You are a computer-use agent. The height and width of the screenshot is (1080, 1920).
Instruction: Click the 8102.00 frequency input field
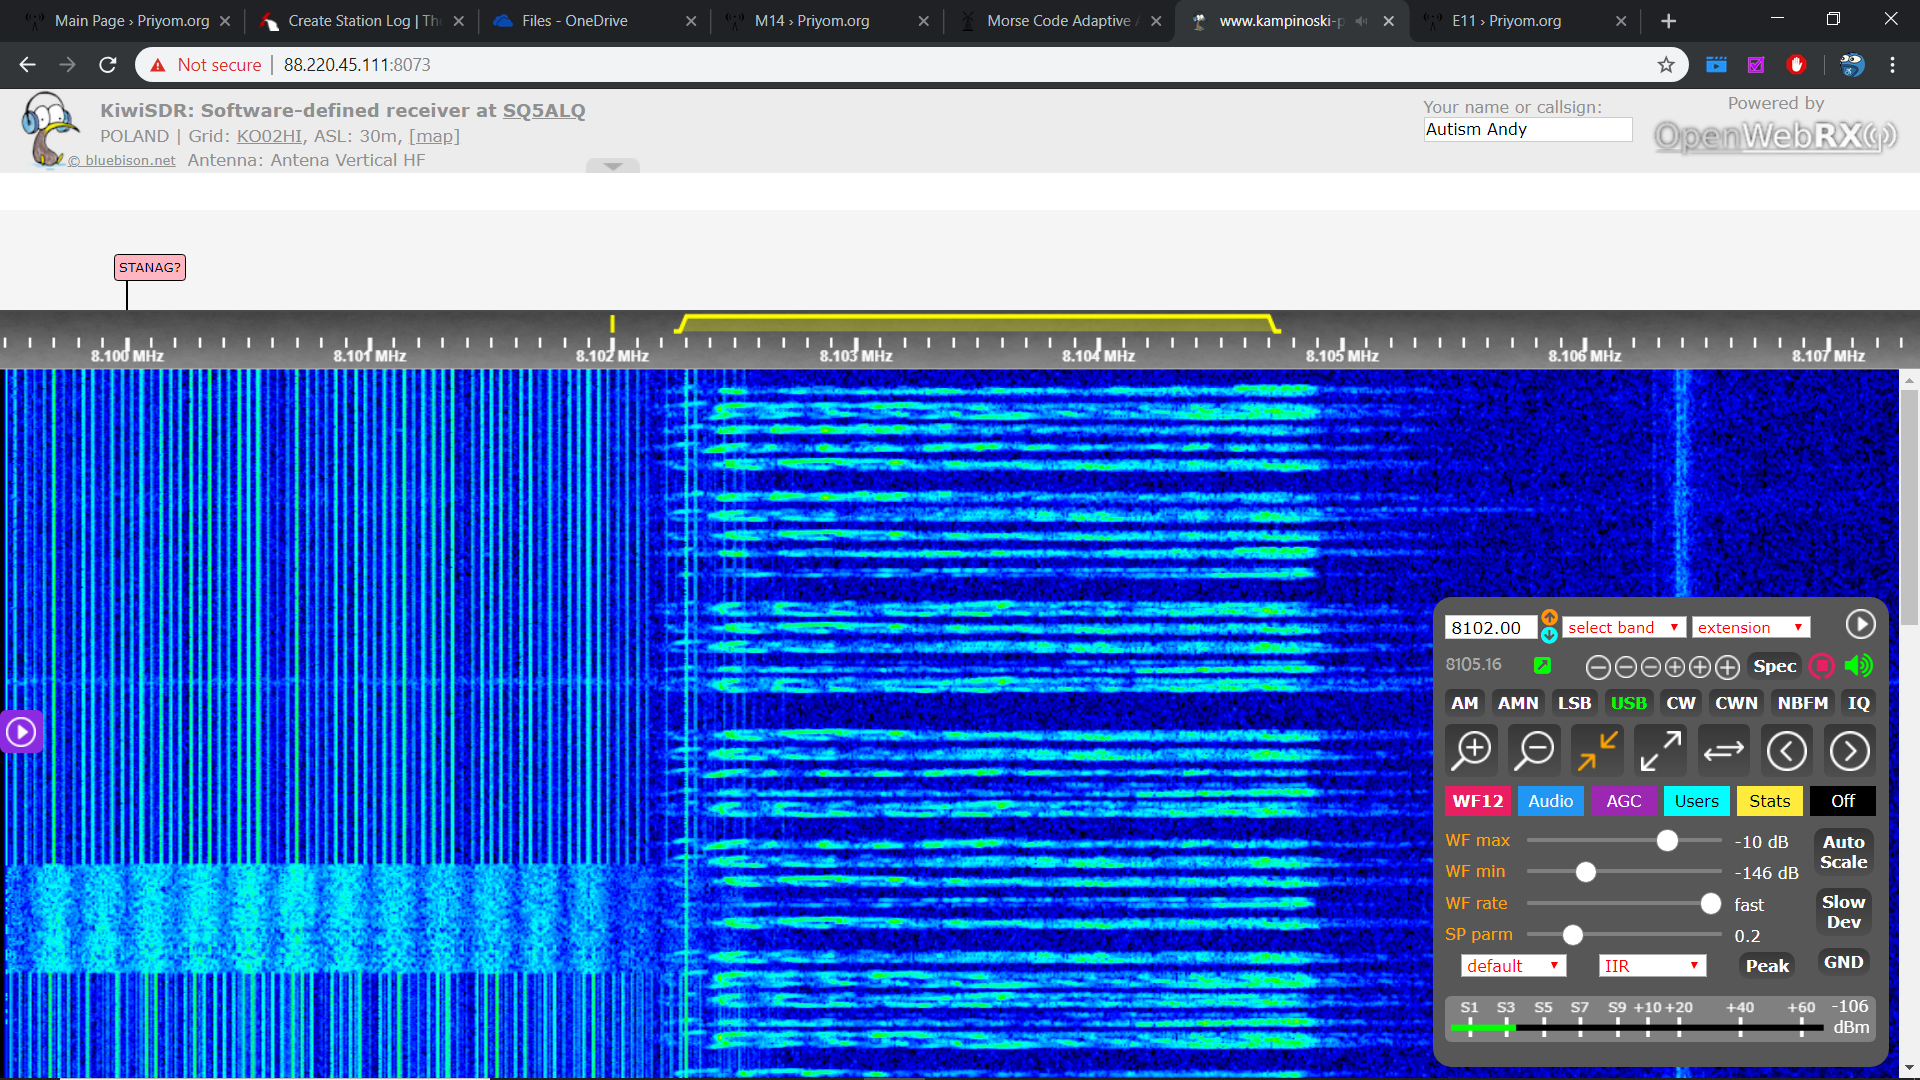point(1489,628)
